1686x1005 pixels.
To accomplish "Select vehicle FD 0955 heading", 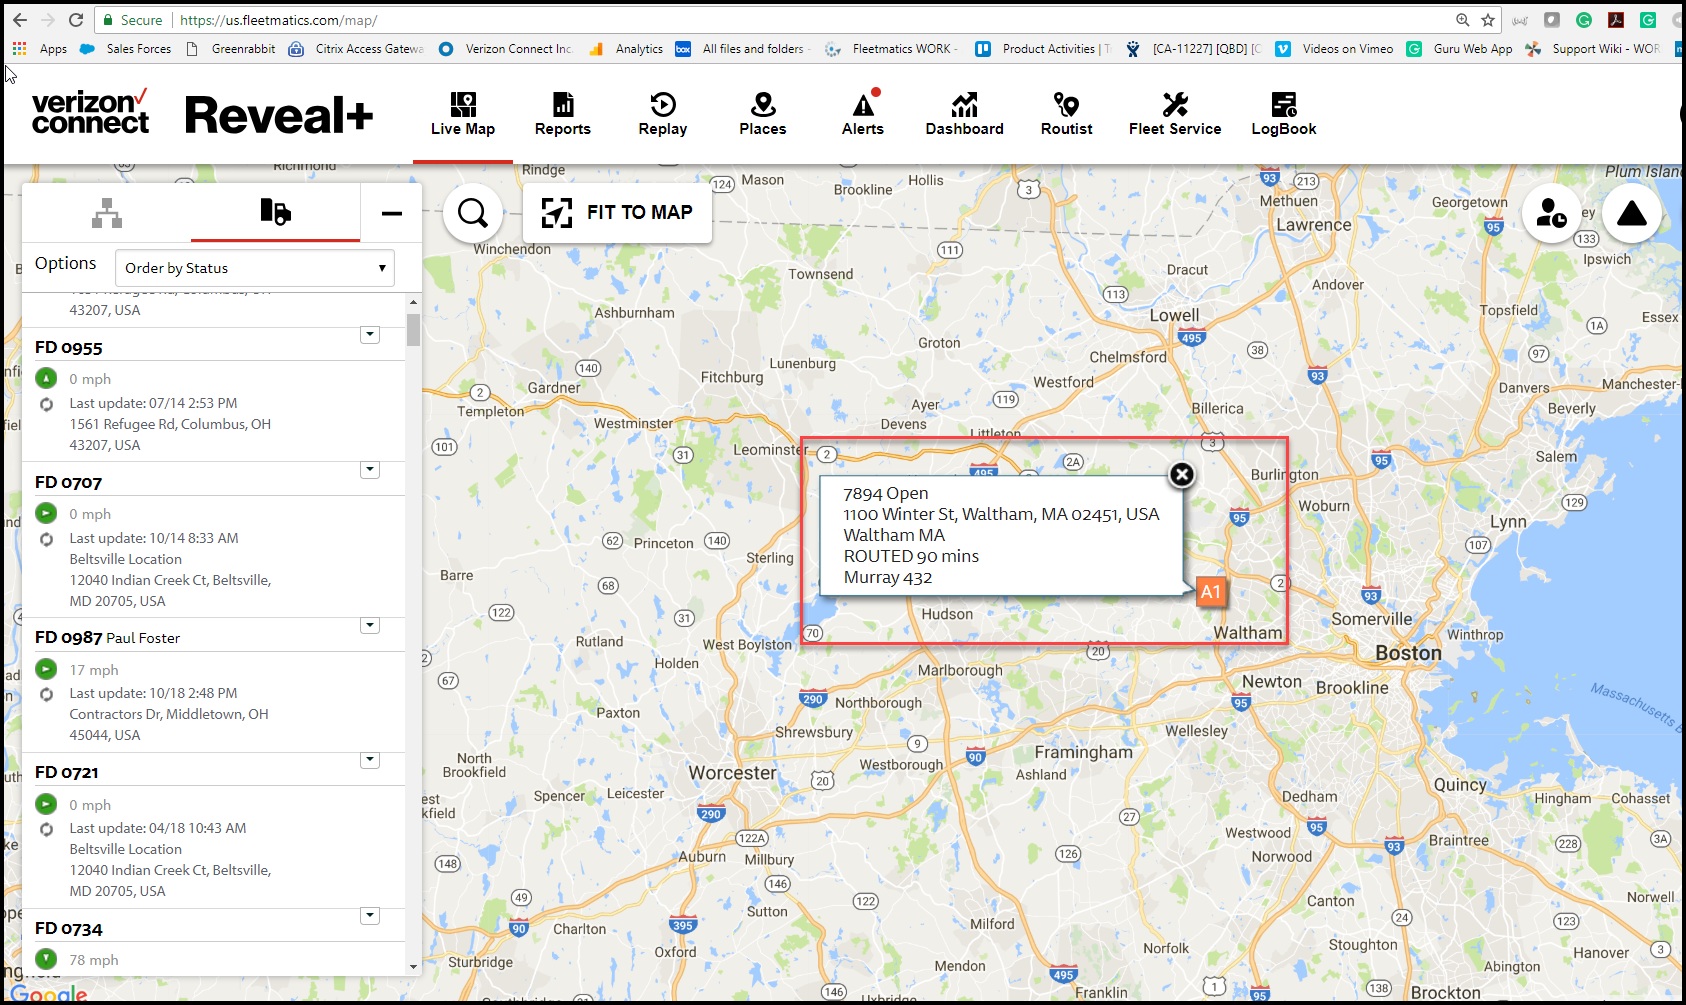I will pos(69,348).
